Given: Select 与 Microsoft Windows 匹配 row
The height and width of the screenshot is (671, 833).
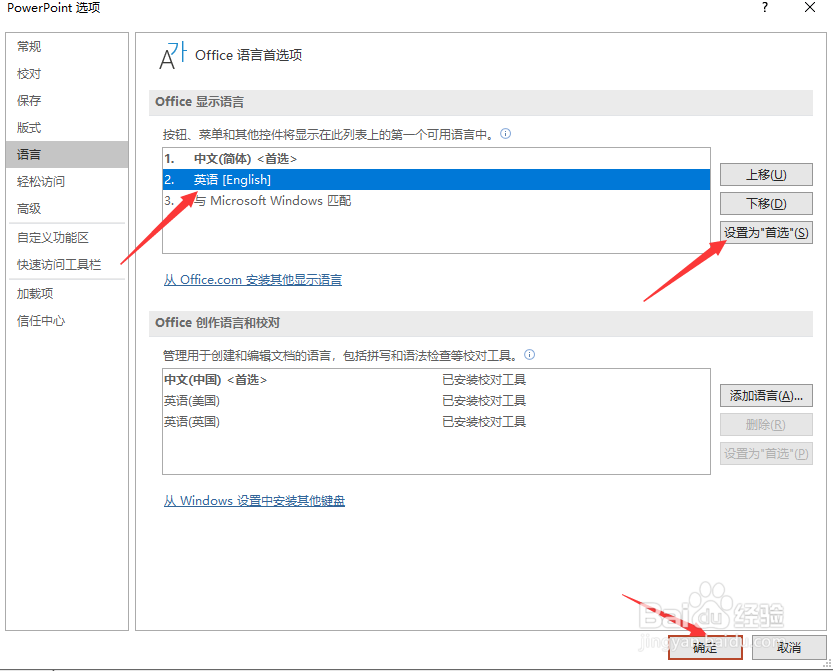Looking at the screenshot, I should 436,201.
